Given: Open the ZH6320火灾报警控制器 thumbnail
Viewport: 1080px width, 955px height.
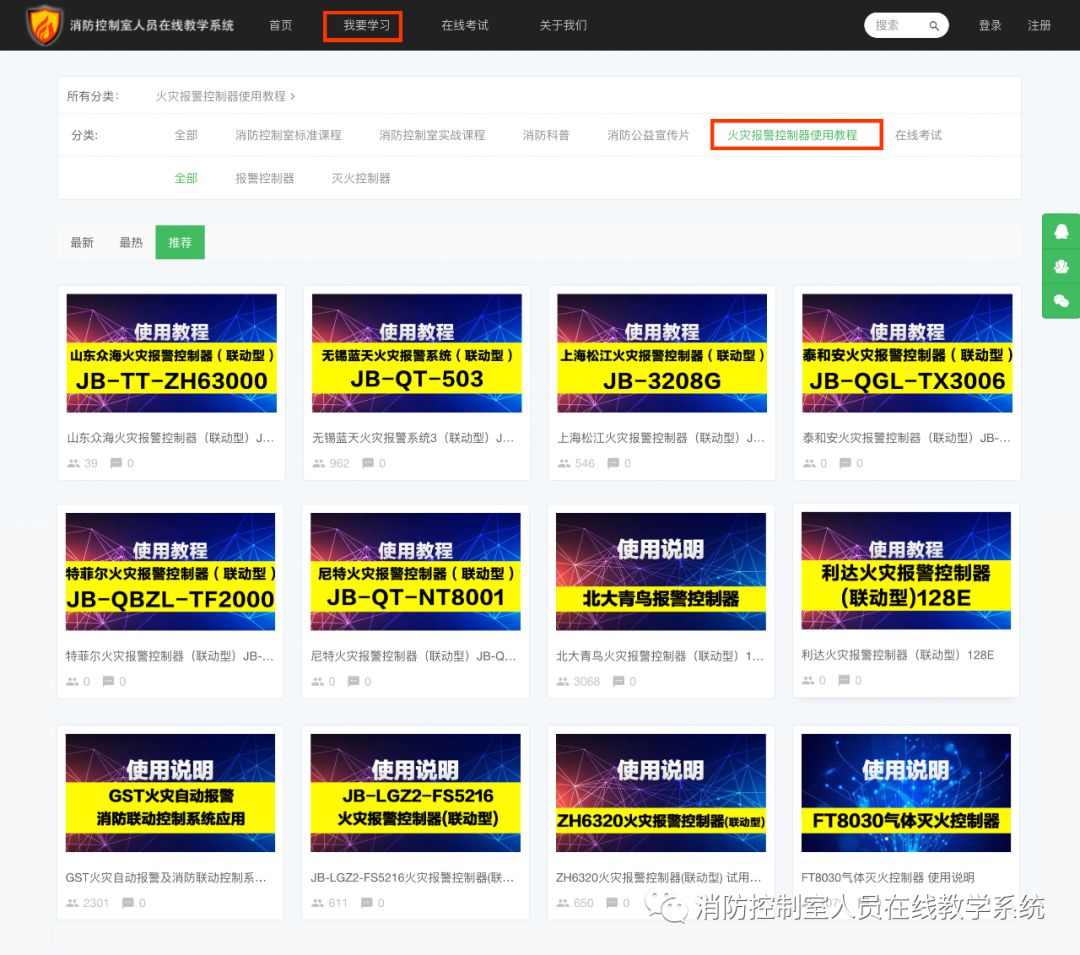Looking at the screenshot, I should tap(661, 793).
